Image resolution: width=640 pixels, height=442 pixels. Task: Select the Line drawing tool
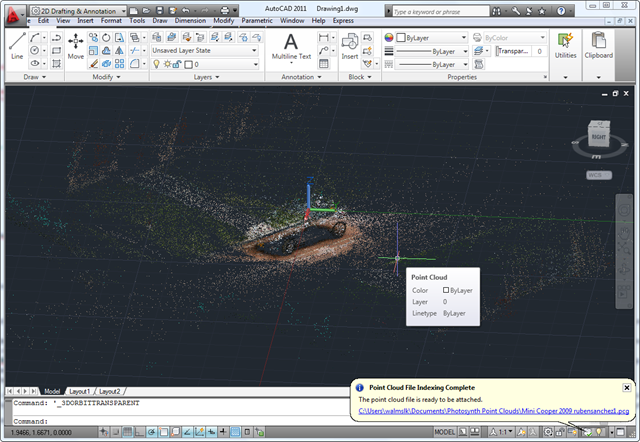click(x=16, y=45)
